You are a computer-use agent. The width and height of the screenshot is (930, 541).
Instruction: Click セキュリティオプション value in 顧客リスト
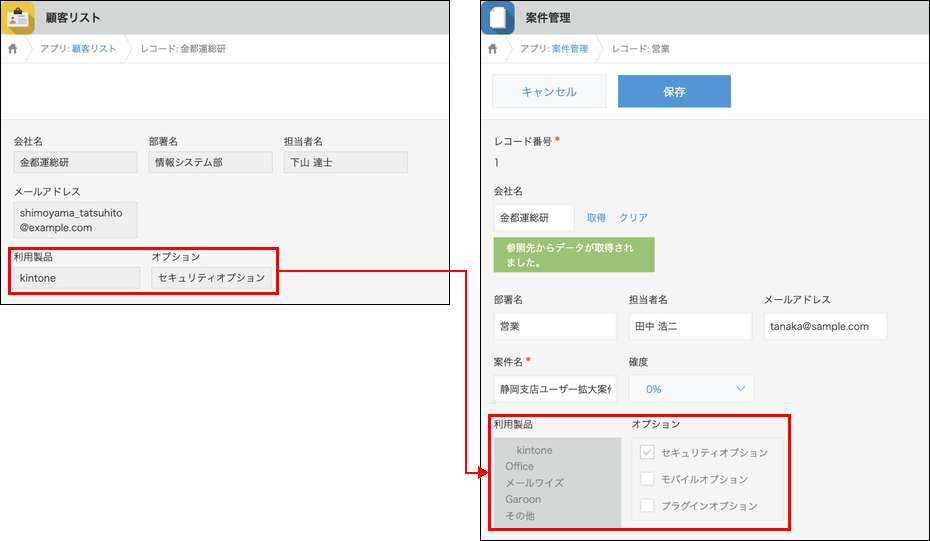click(212, 278)
